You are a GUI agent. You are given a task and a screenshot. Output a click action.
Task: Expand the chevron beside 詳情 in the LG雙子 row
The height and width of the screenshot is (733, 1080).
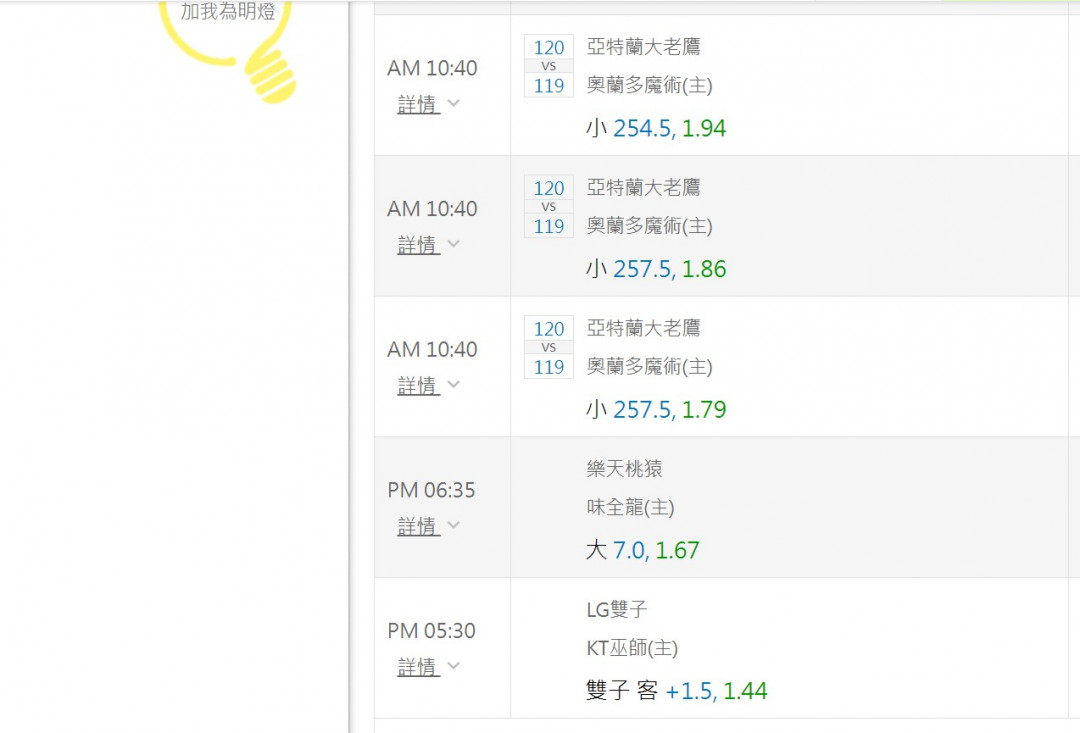pos(453,665)
